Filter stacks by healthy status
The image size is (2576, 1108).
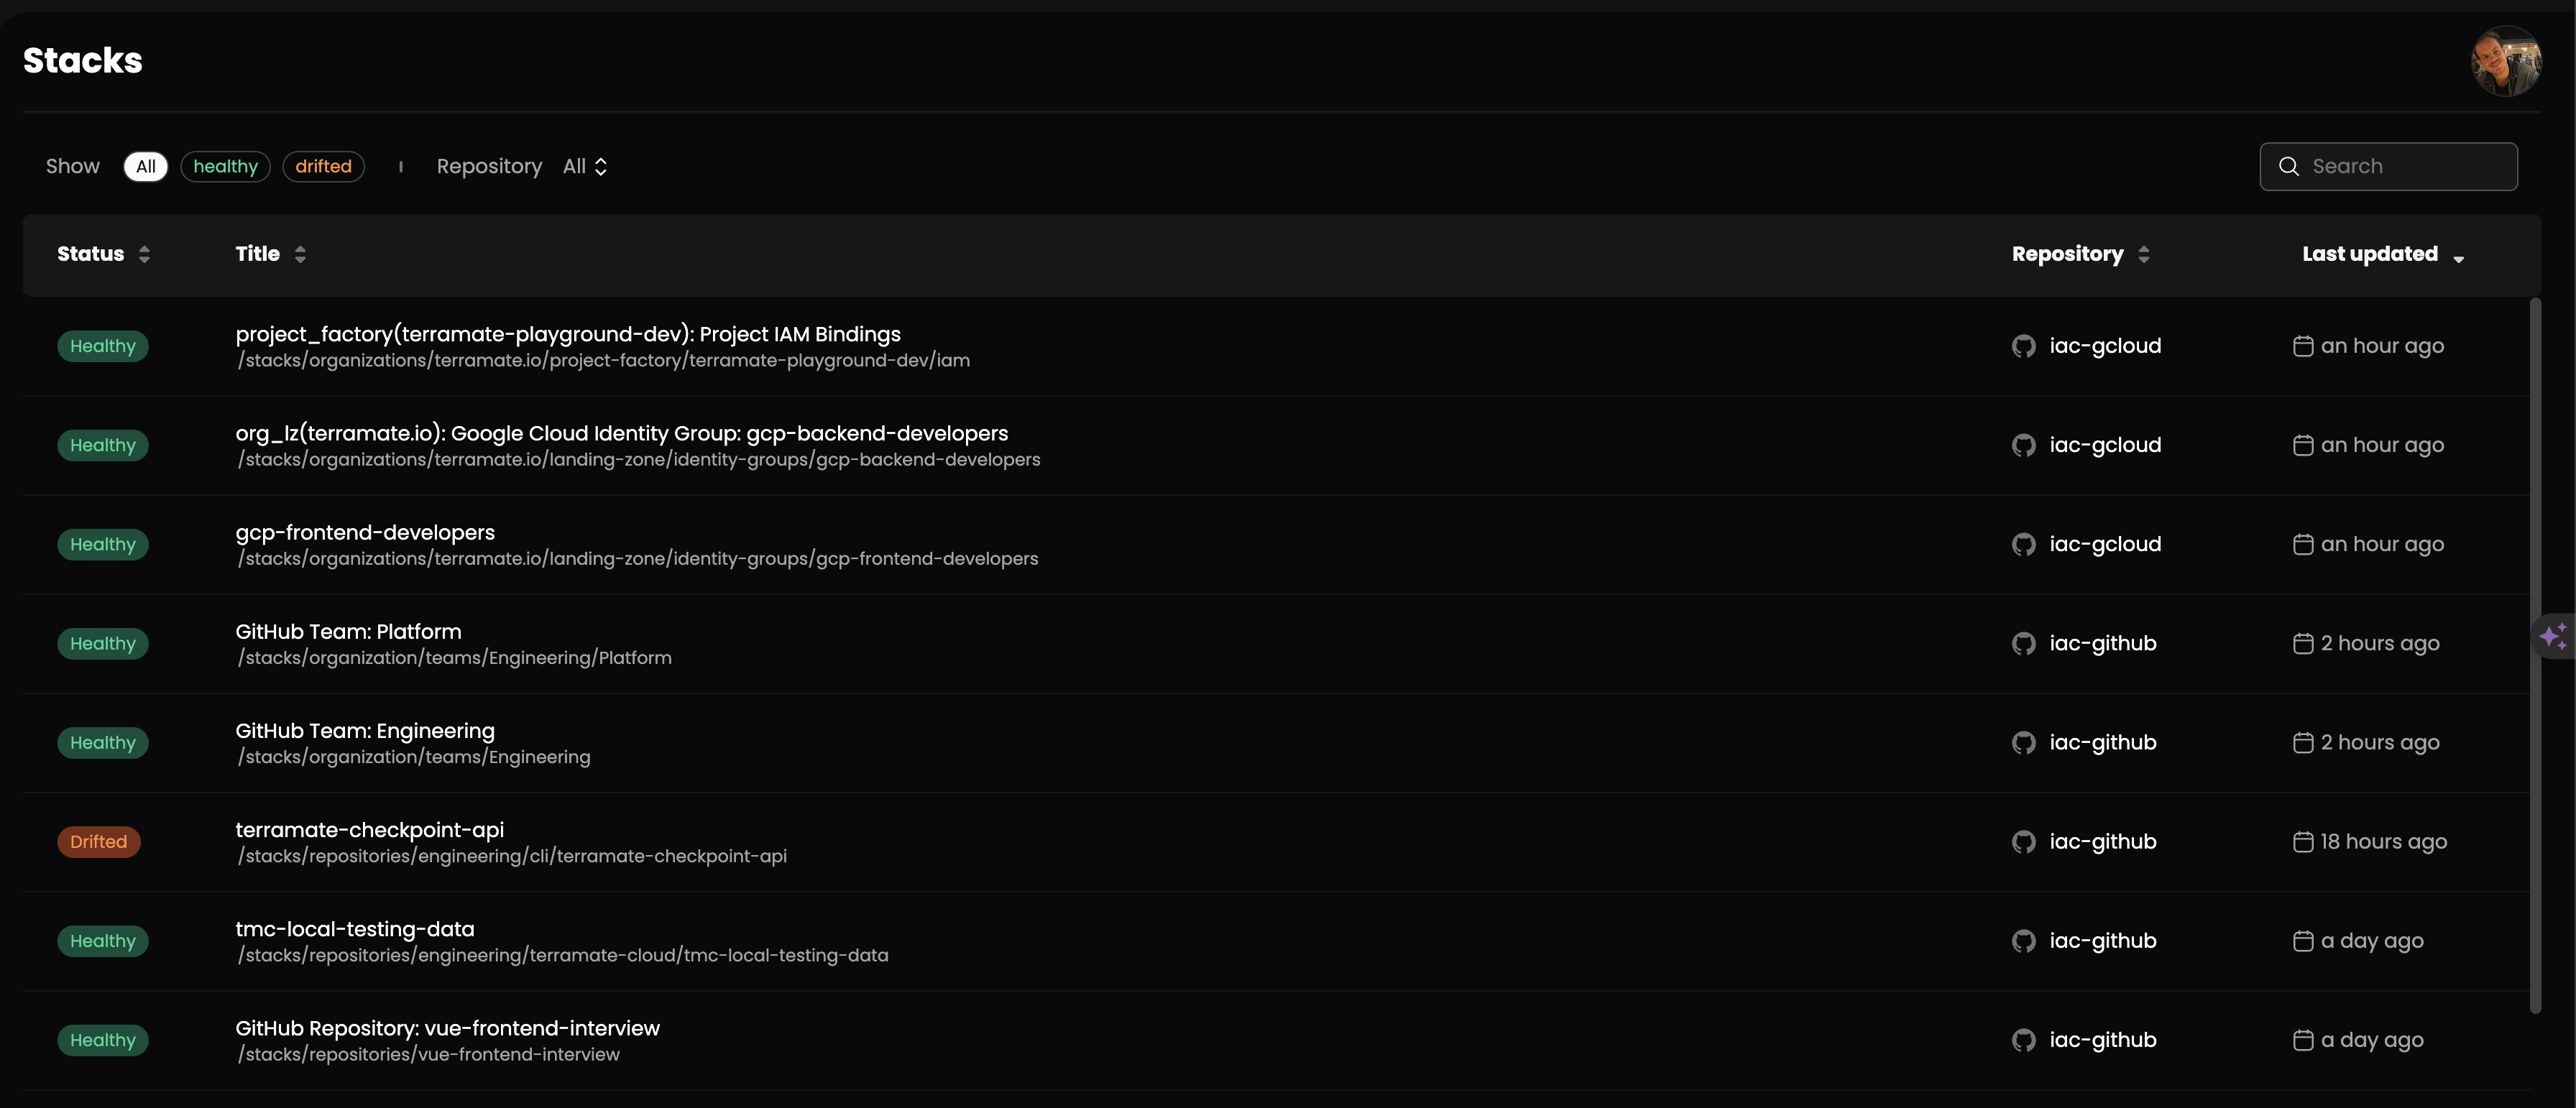(225, 166)
